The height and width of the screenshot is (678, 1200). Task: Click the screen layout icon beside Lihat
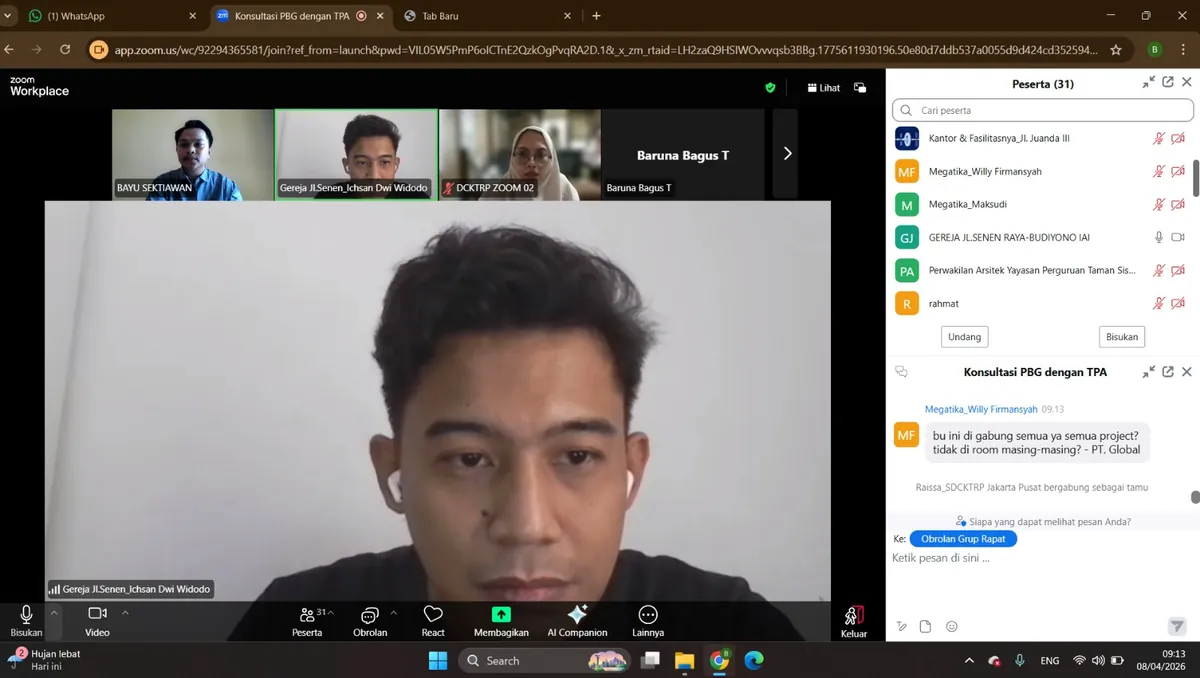click(860, 88)
